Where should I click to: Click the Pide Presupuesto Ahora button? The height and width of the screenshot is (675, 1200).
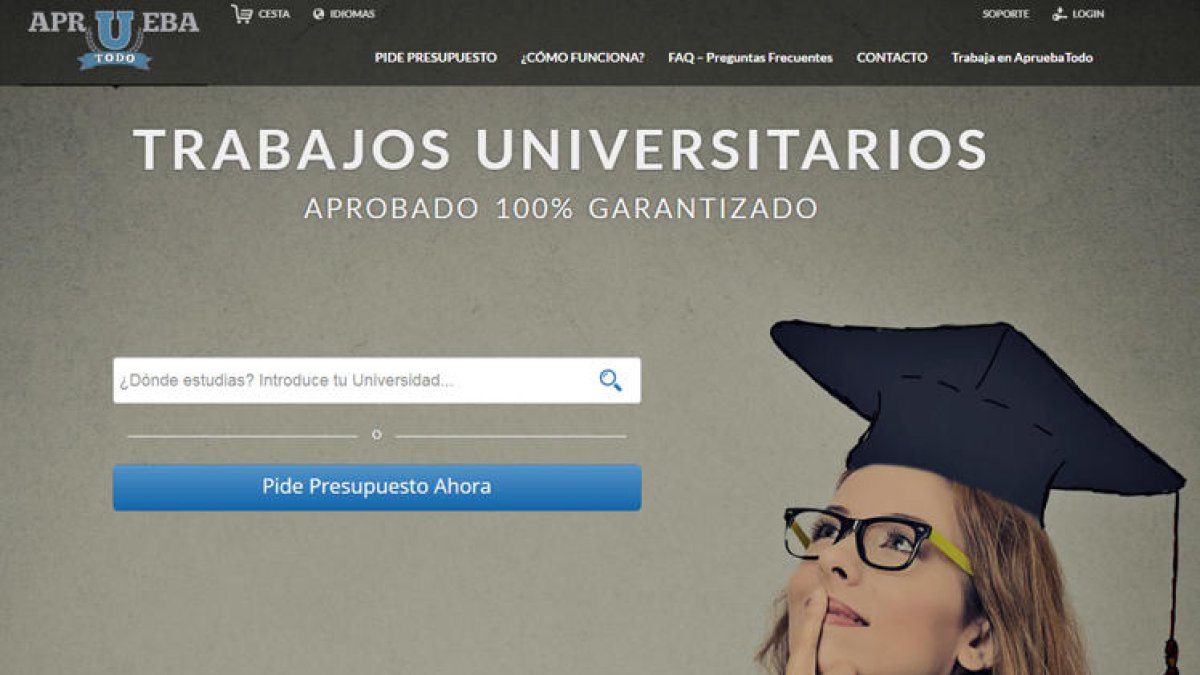pyautogui.click(x=377, y=487)
